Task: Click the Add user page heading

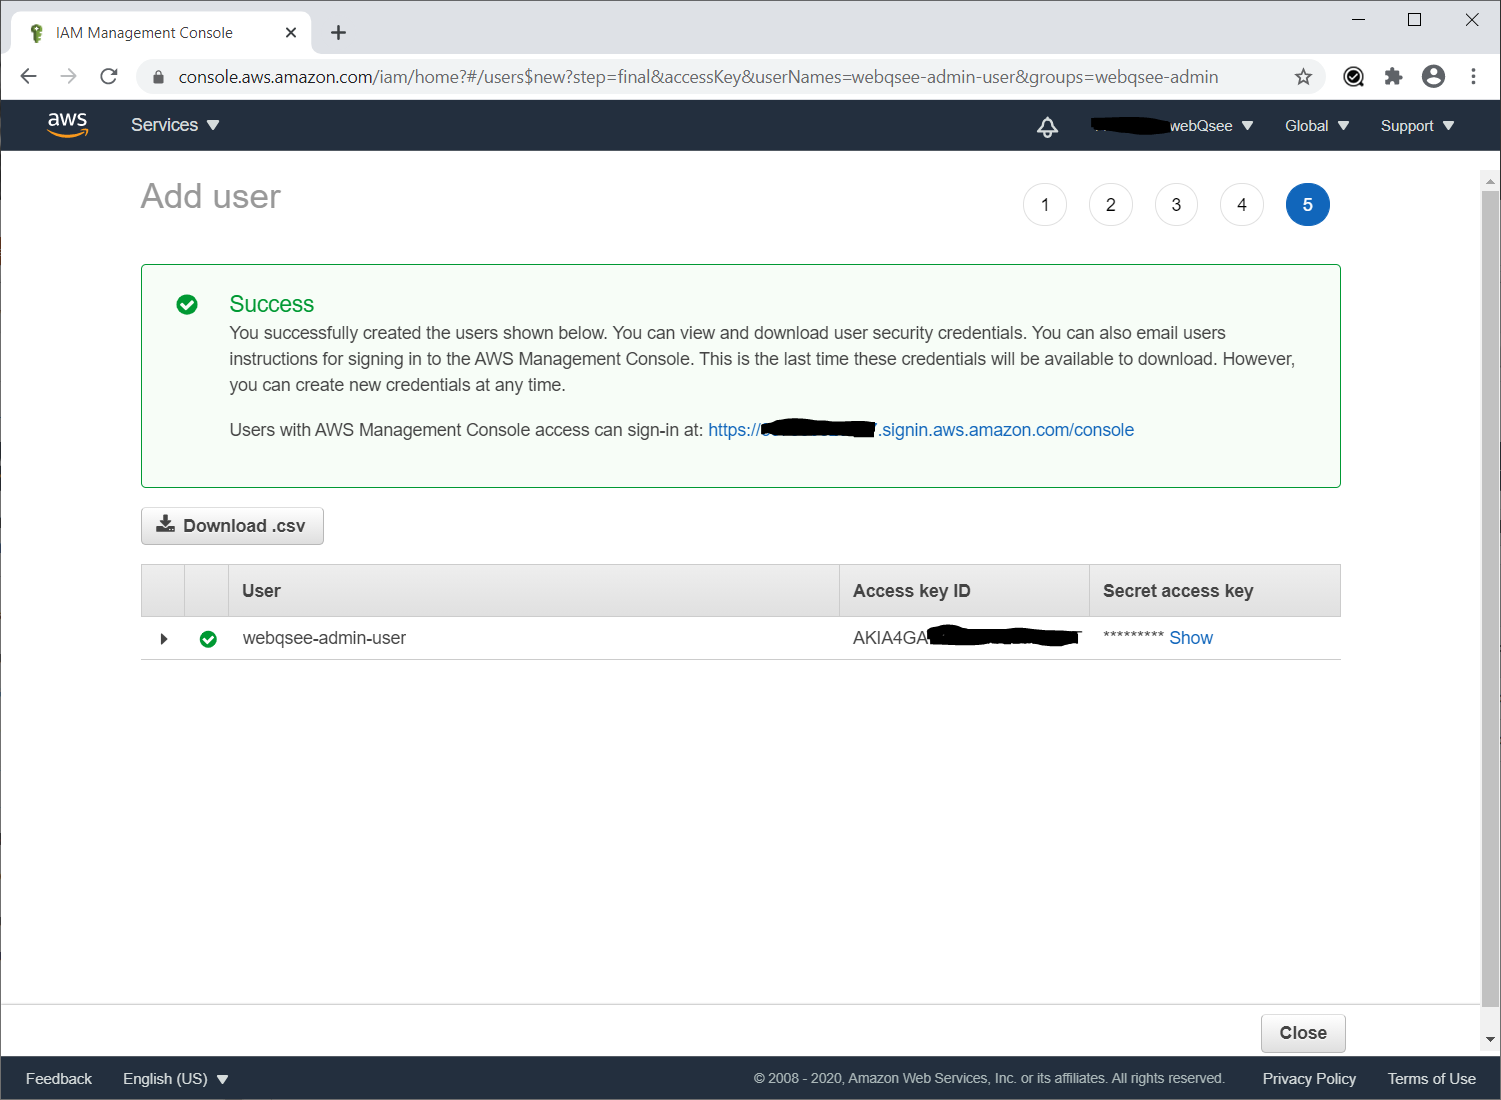Action: pyautogui.click(x=211, y=196)
